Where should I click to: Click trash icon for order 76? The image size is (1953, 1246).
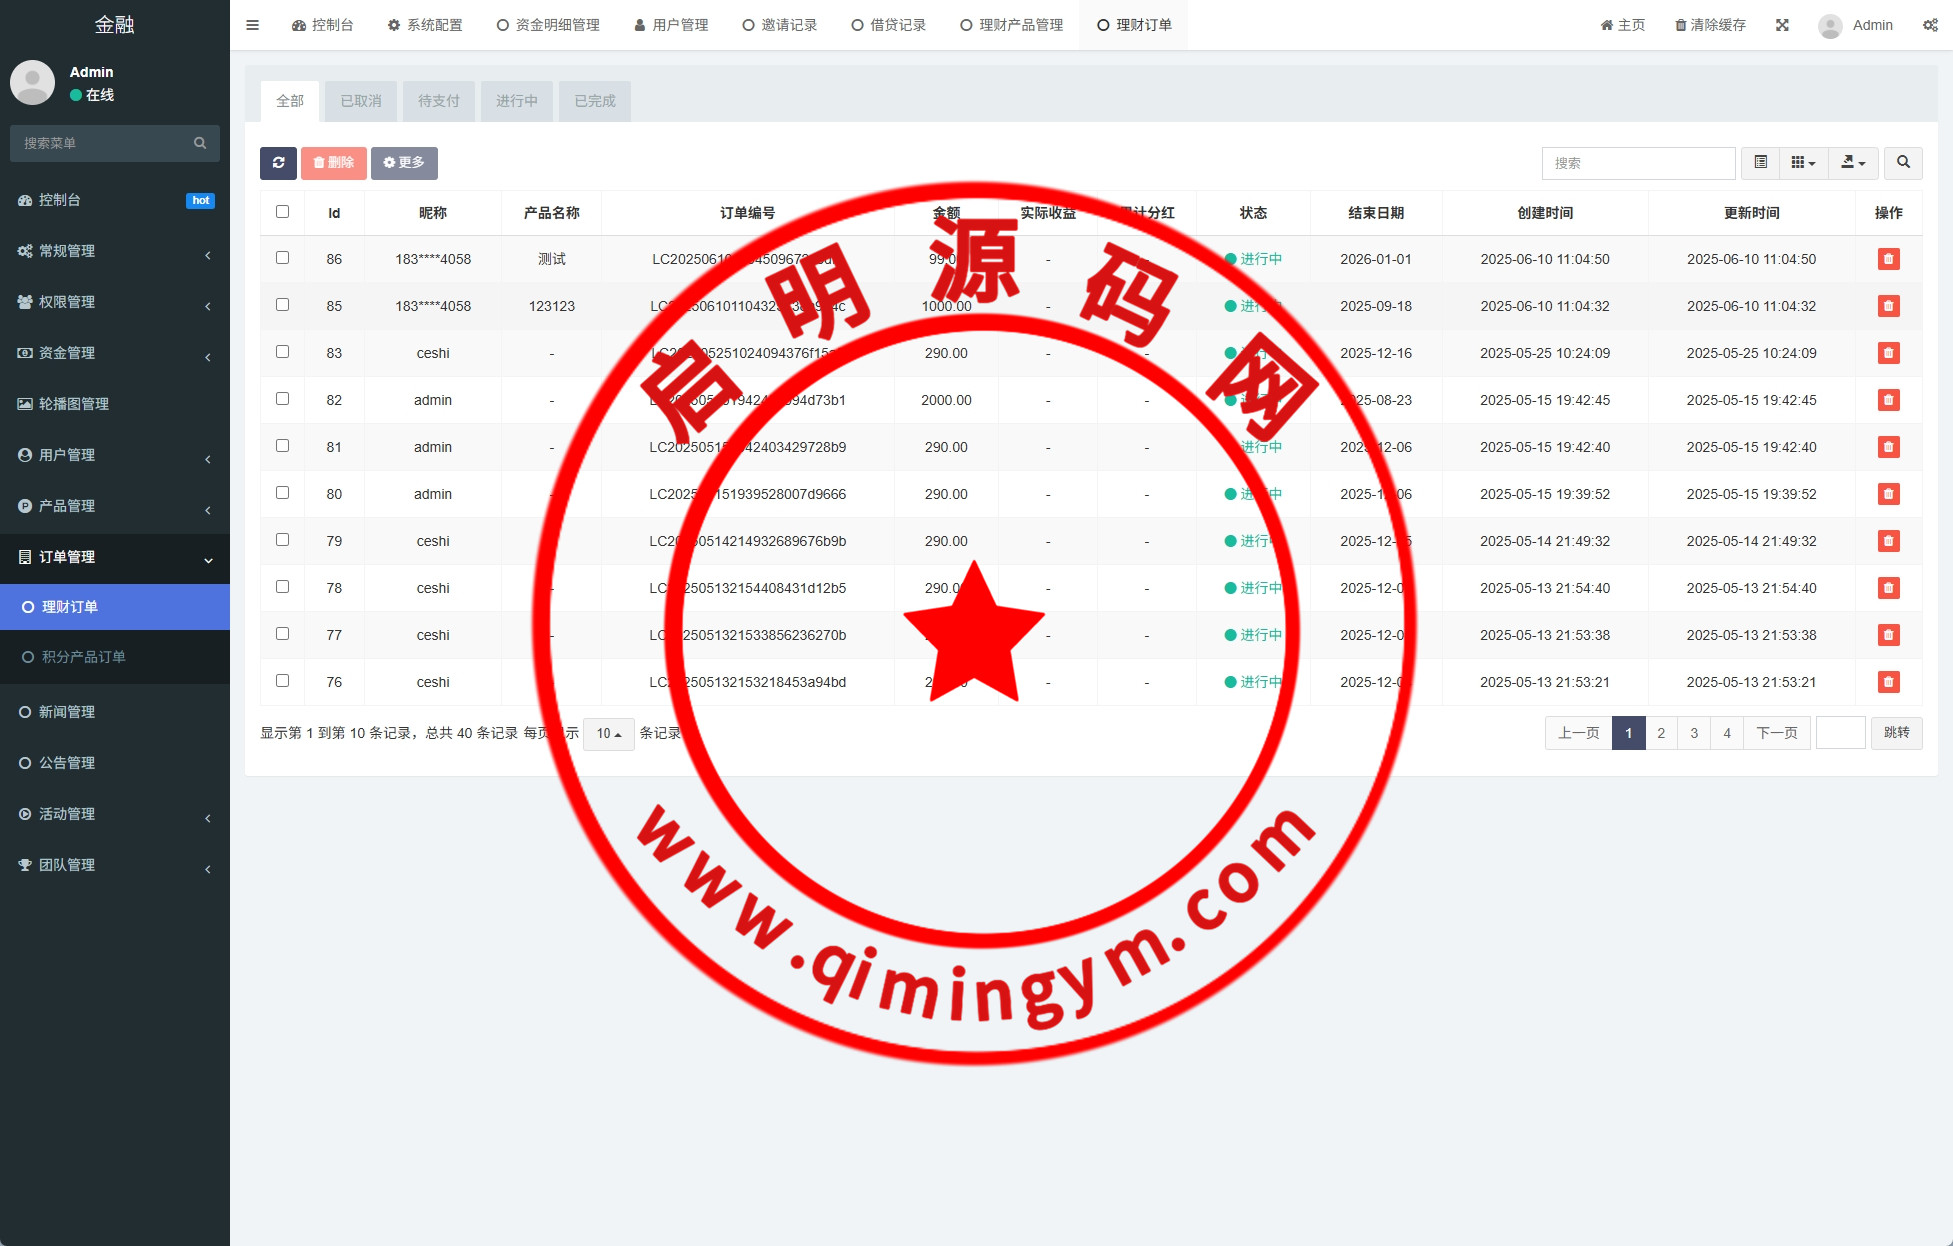pos(1888,682)
